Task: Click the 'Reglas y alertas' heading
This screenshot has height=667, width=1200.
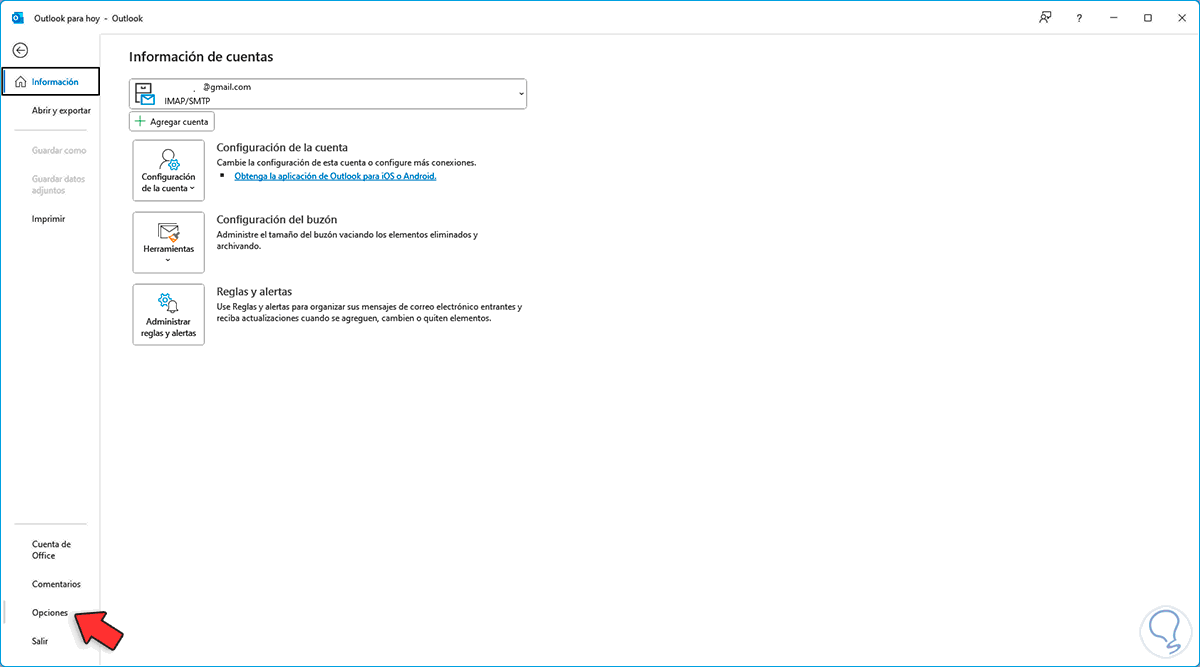Action: coord(254,291)
